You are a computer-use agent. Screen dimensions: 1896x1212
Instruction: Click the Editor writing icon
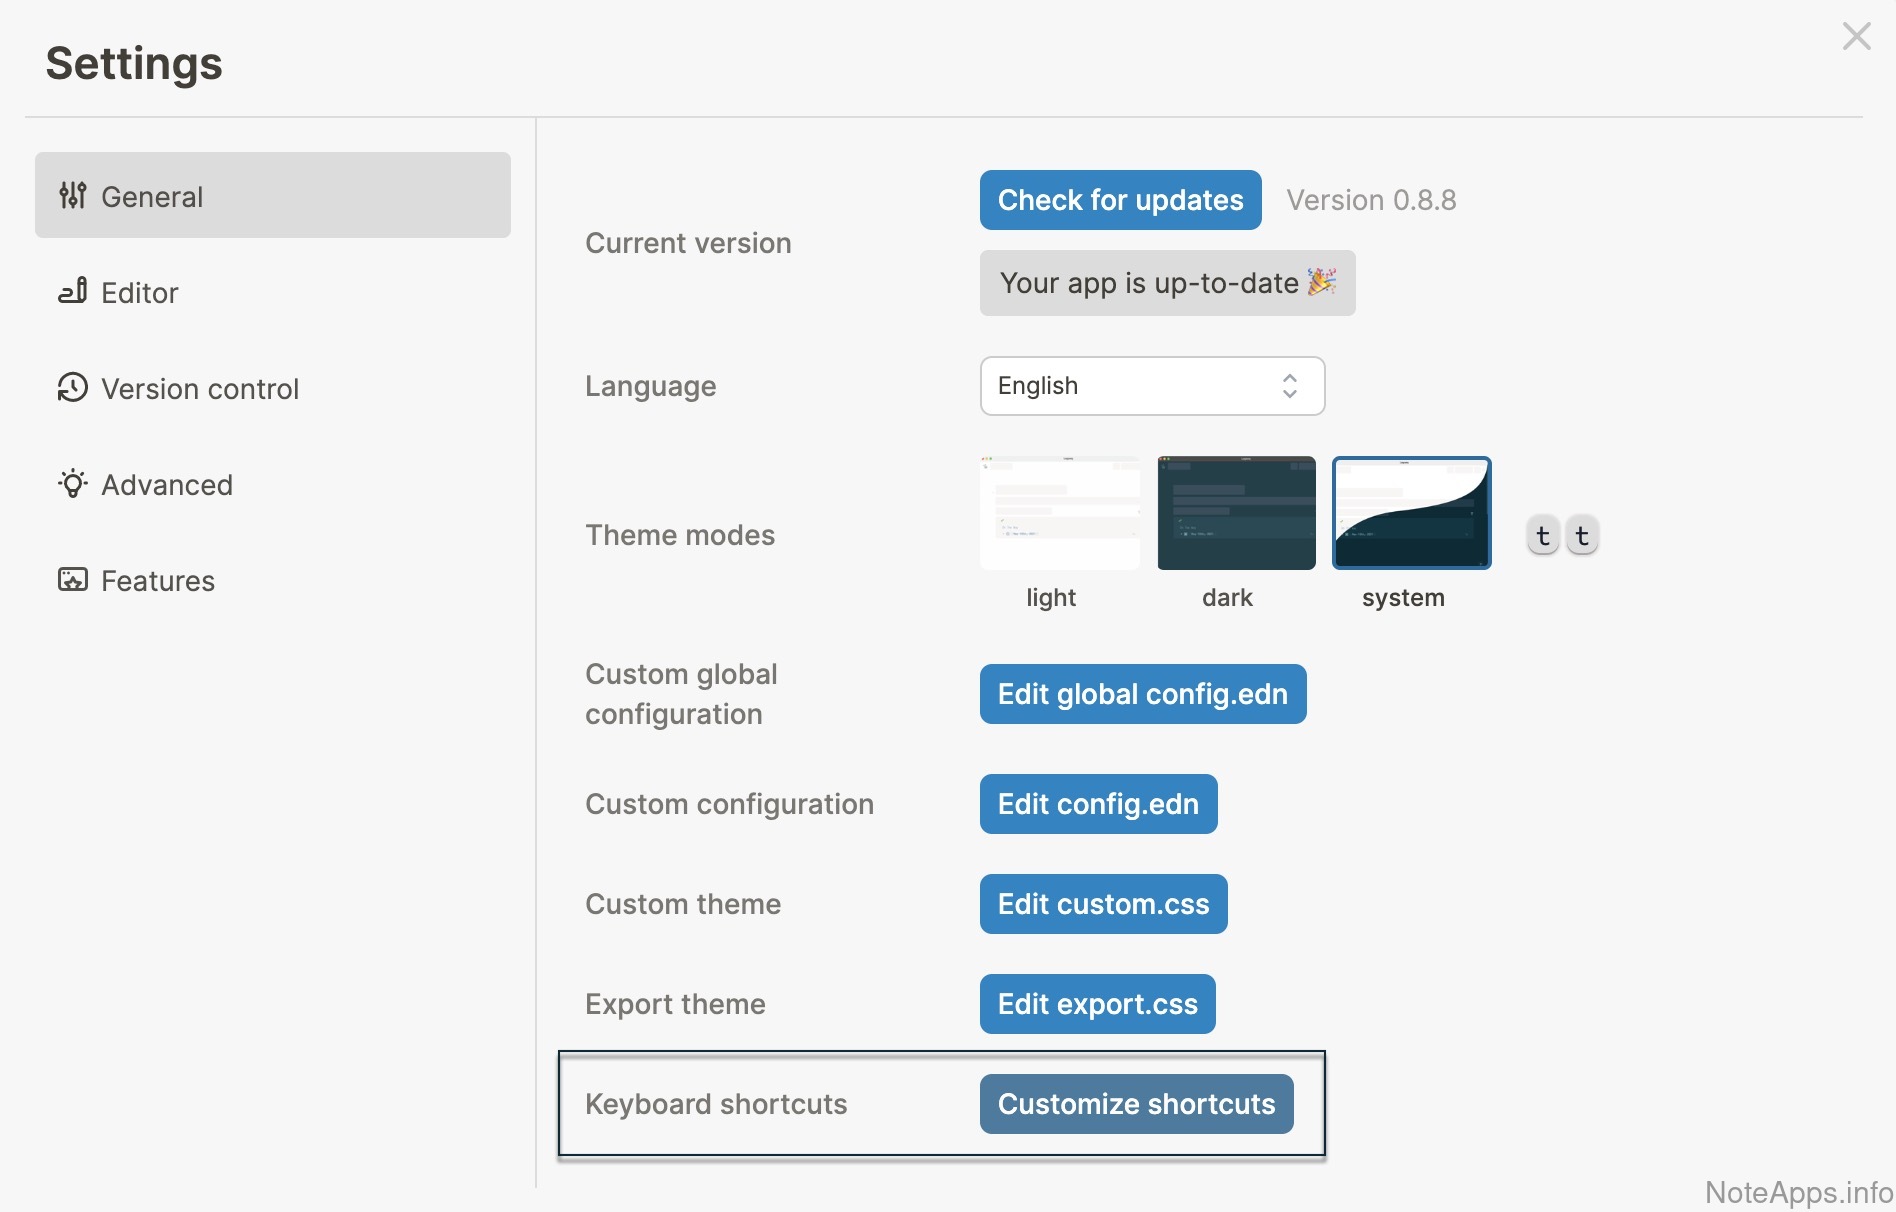coord(72,292)
